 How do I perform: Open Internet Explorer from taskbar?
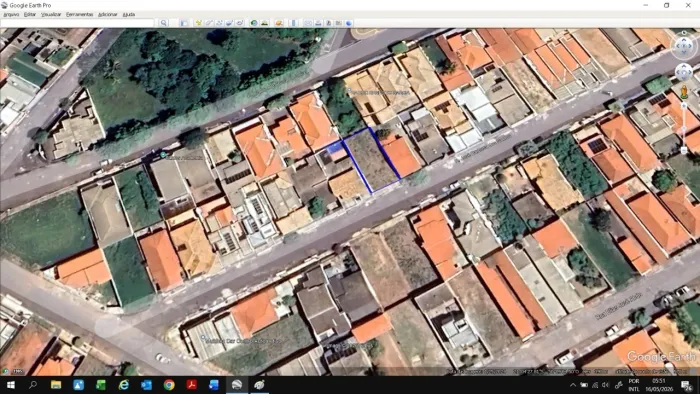click(x=124, y=385)
